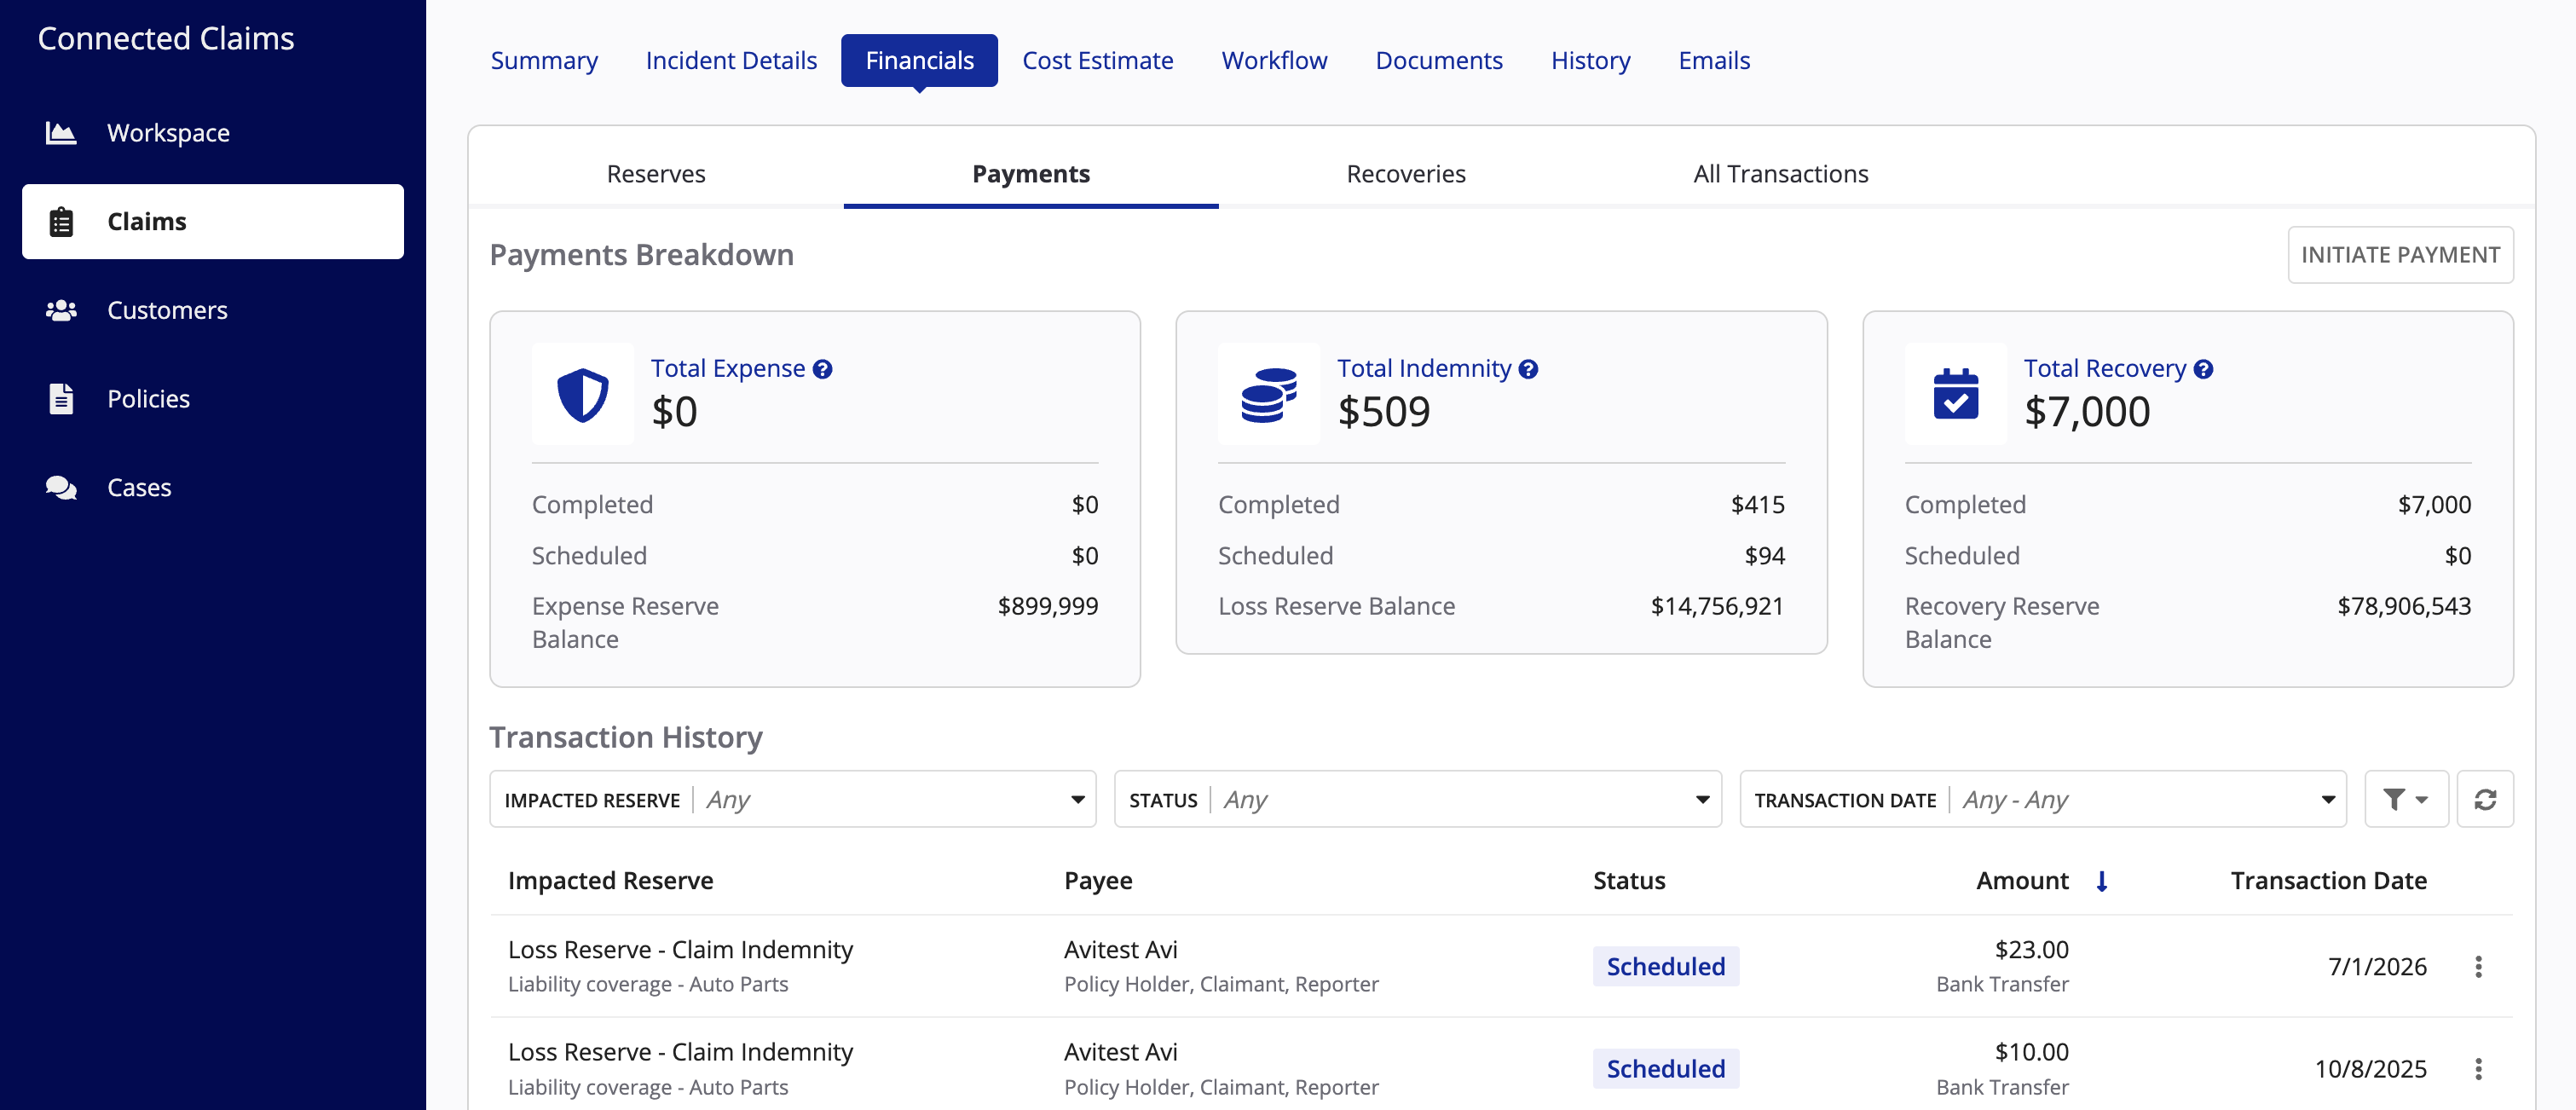Open the kebab menu for the 10/8/2025 transaction
The image size is (2576, 1110).
pyautogui.click(x=2477, y=1069)
